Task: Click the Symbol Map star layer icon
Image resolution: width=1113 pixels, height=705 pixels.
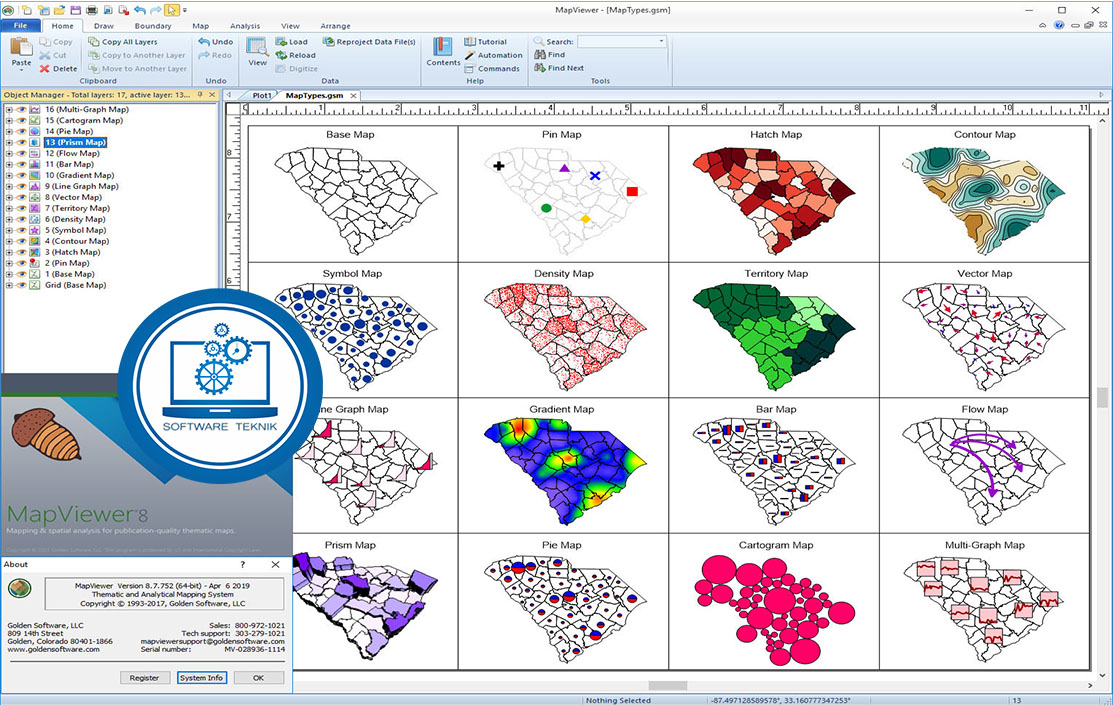Action: pos(34,231)
